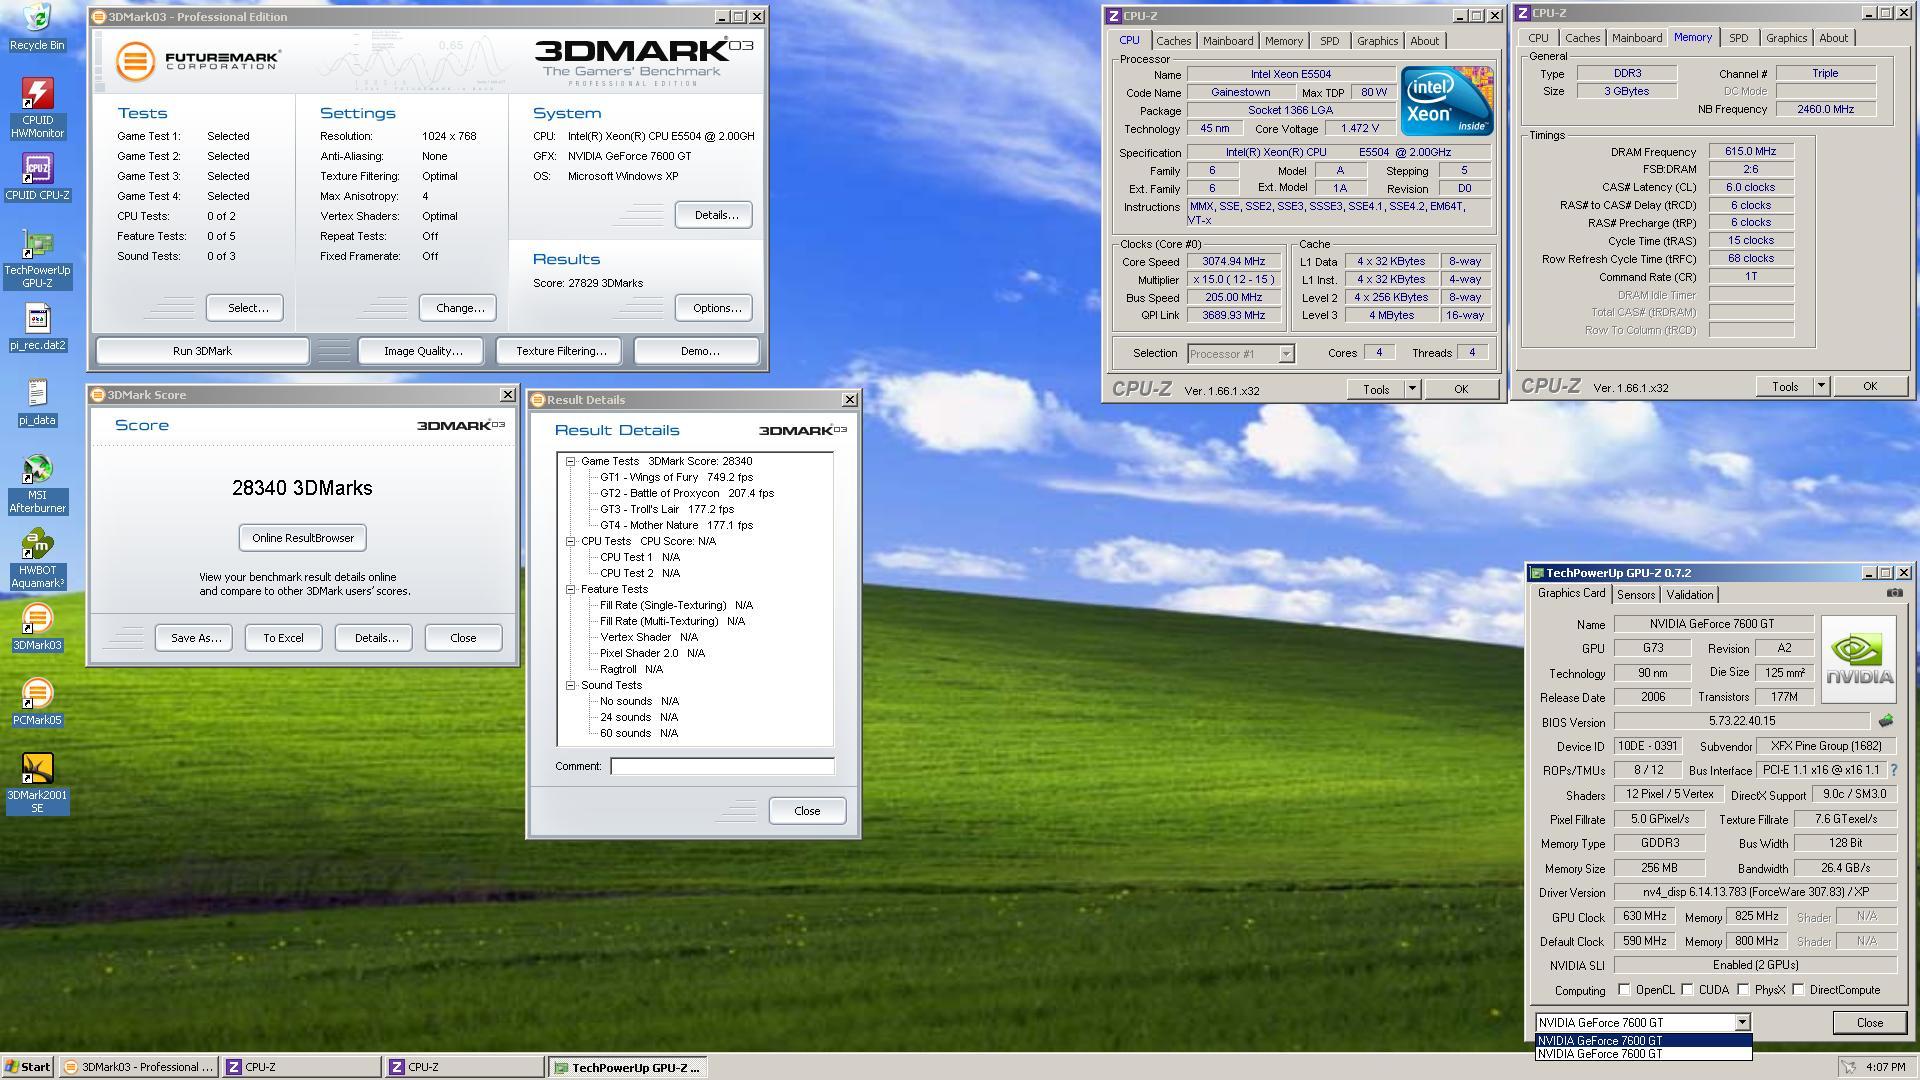Click the GPU selector dropdown arrow in GPU-Z
Image resolution: width=1920 pixels, height=1080 pixels.
(1742, 1022)
